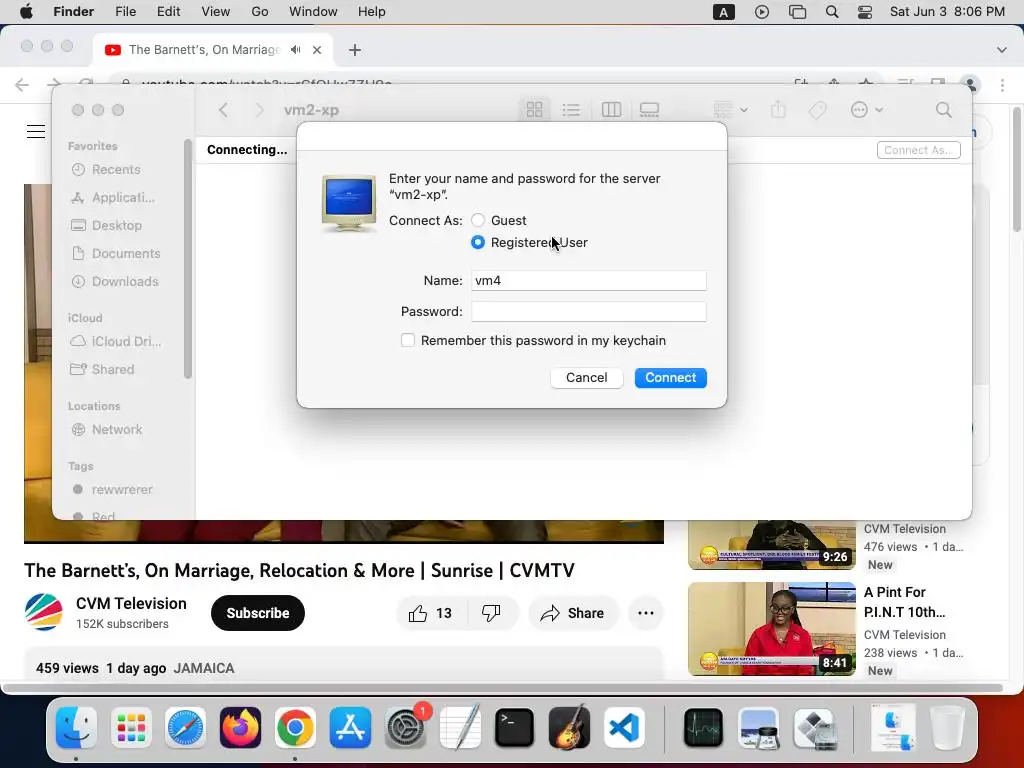Open the Finder menu in menu bar
Viewport: 1024px width, 768px height.
(73, 12)
